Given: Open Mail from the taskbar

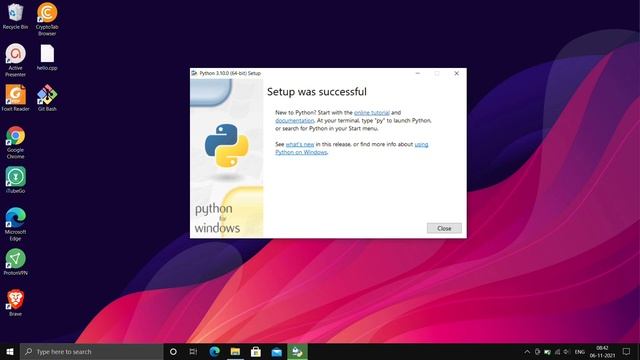Looking at the screenshot, I should tap(276, 351).
